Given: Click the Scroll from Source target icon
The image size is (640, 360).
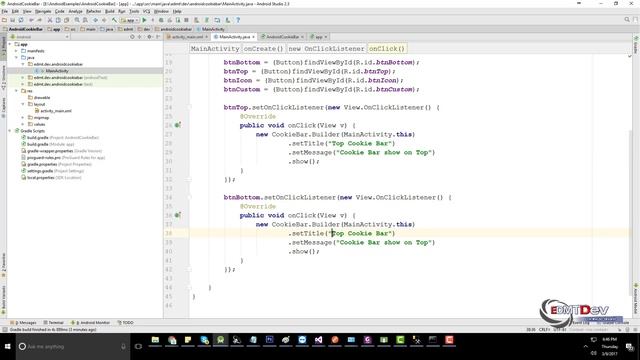Looking at the screenshot, I should click(132, 37).
